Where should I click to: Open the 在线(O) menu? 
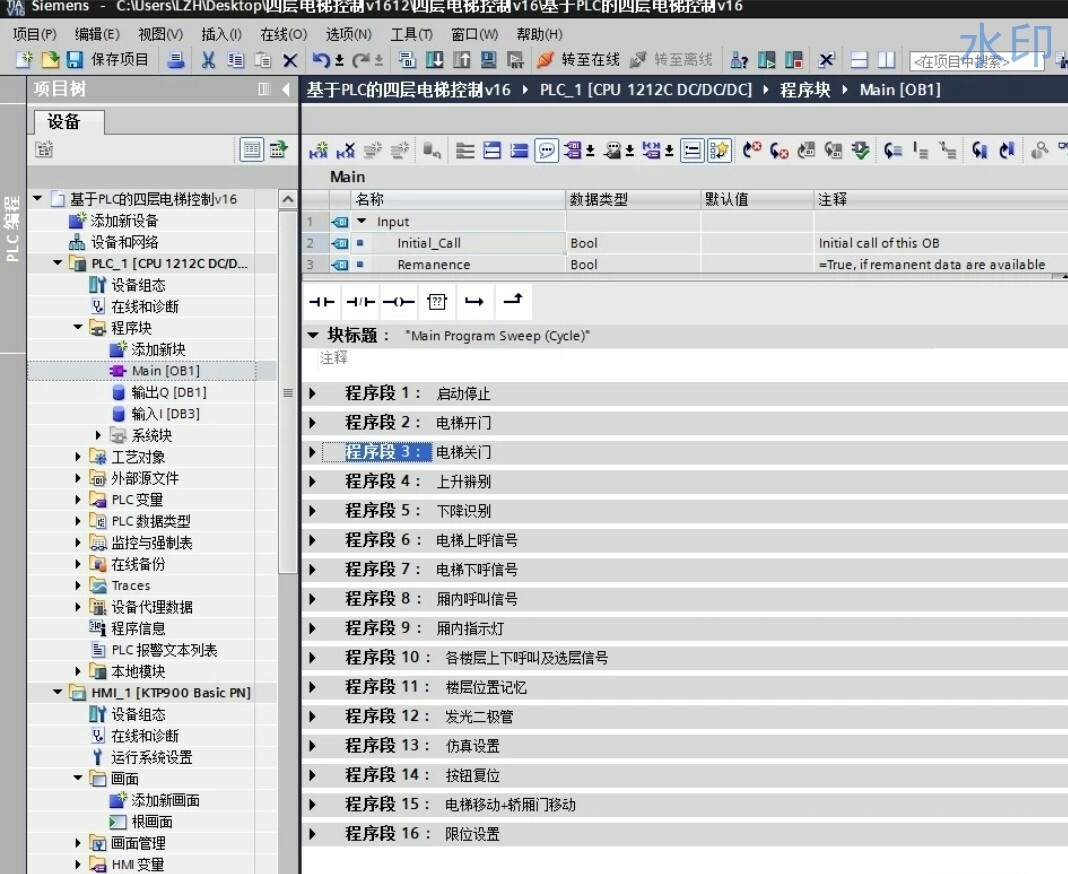click(283, 34)
